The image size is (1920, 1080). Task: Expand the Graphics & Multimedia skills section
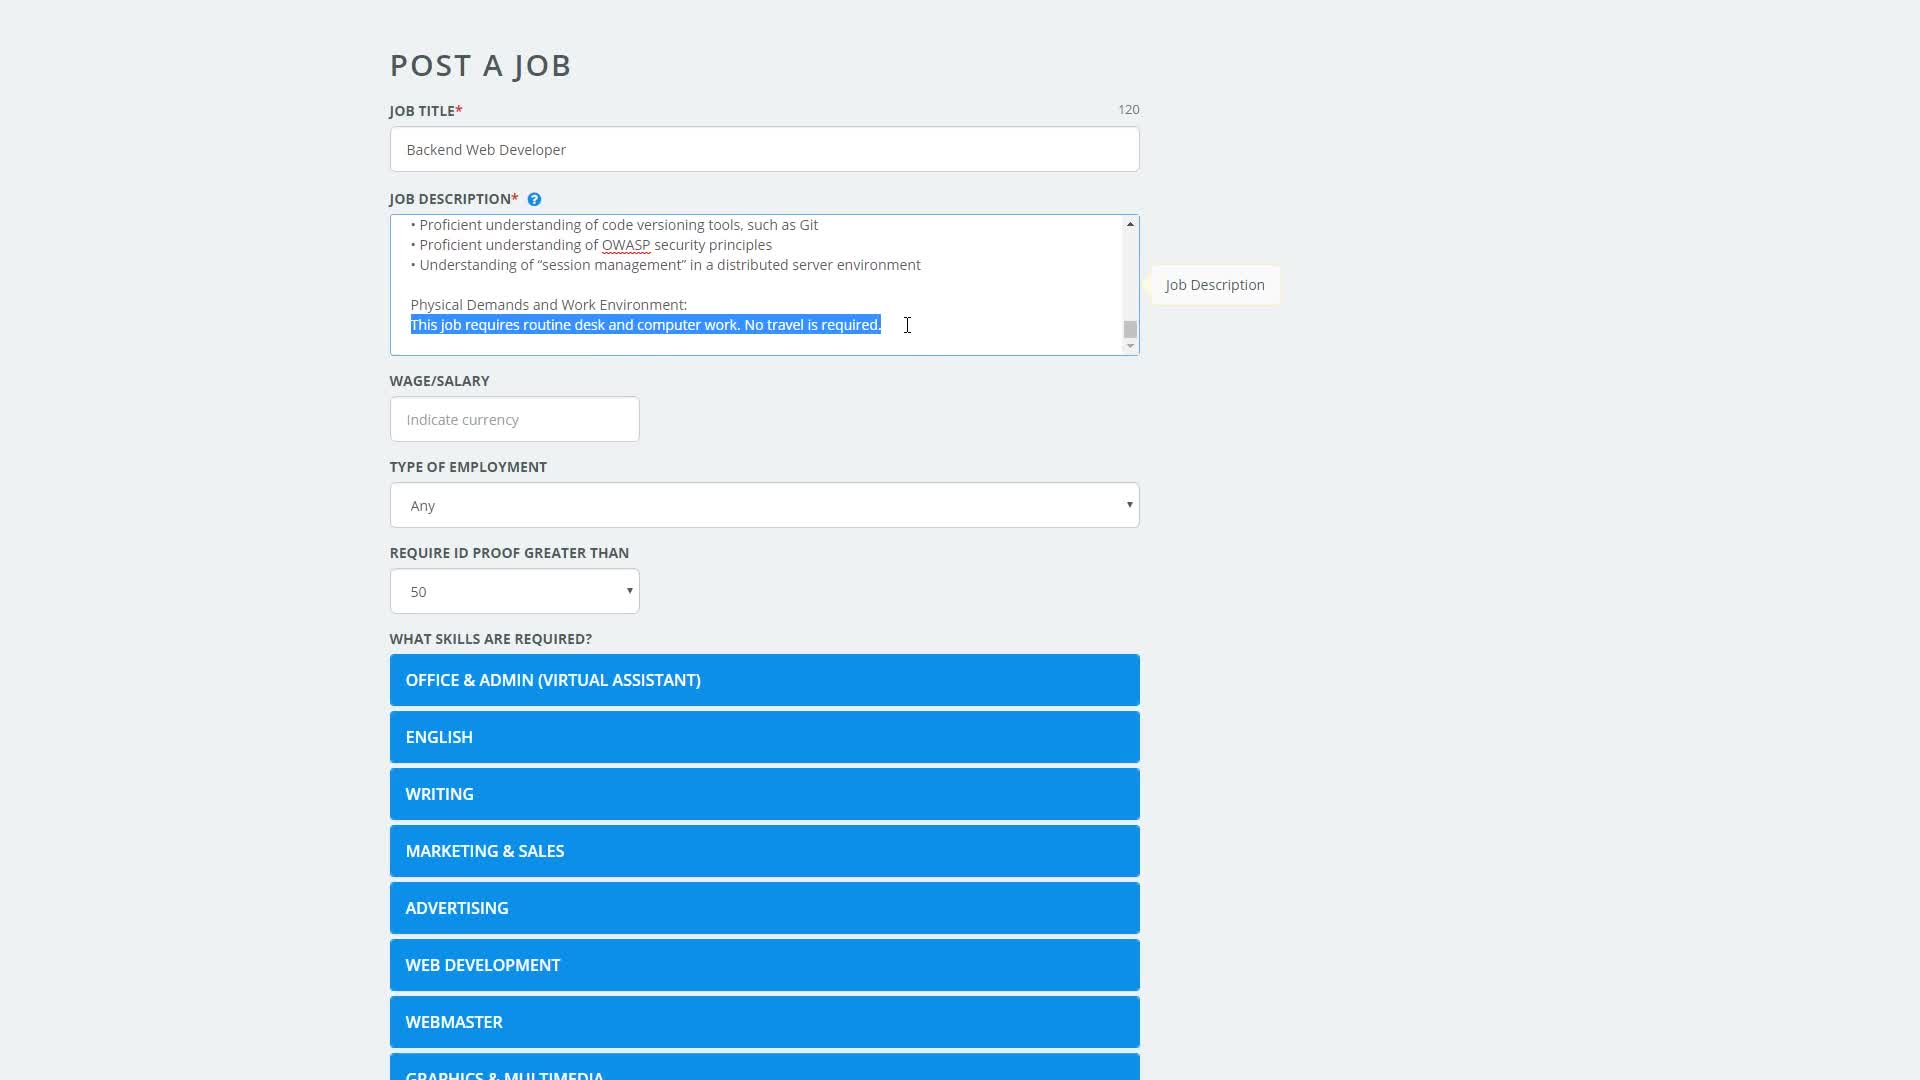[764, 1070]
